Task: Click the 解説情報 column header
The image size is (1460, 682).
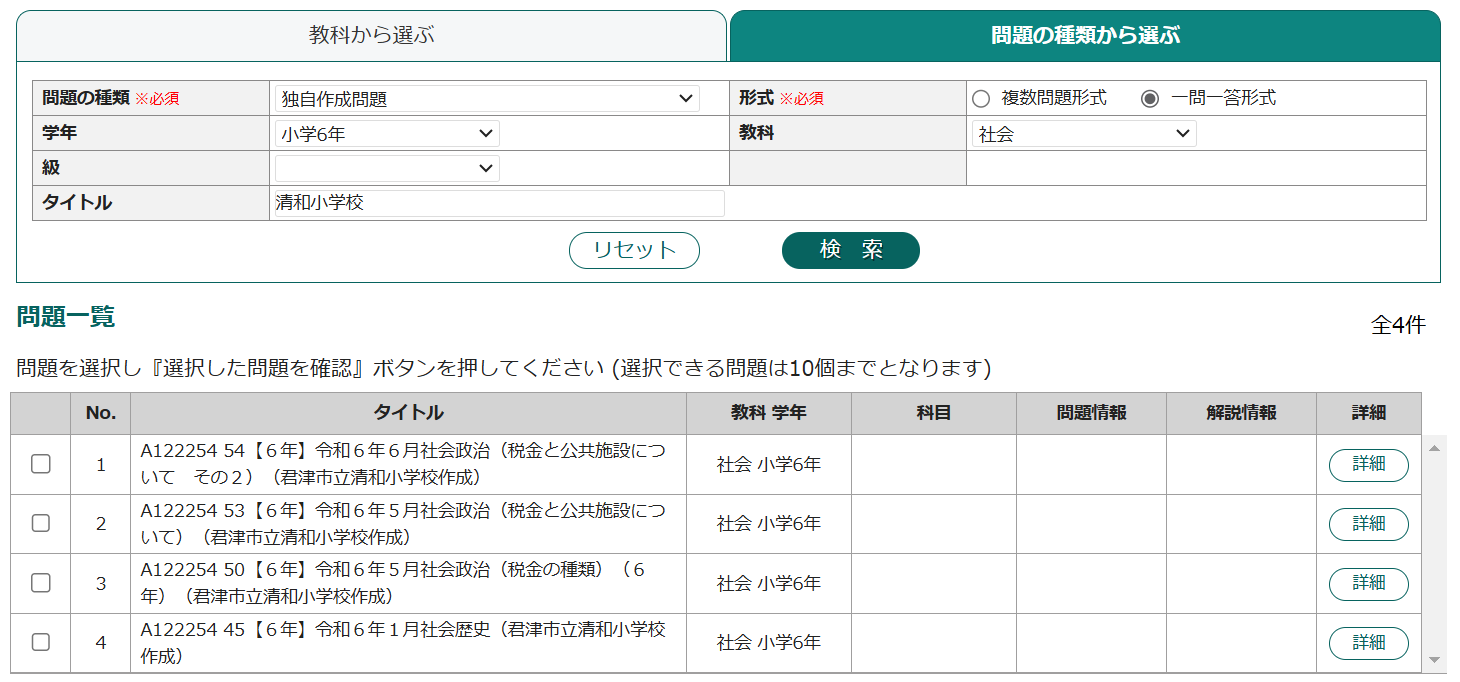Action: 1241,413
